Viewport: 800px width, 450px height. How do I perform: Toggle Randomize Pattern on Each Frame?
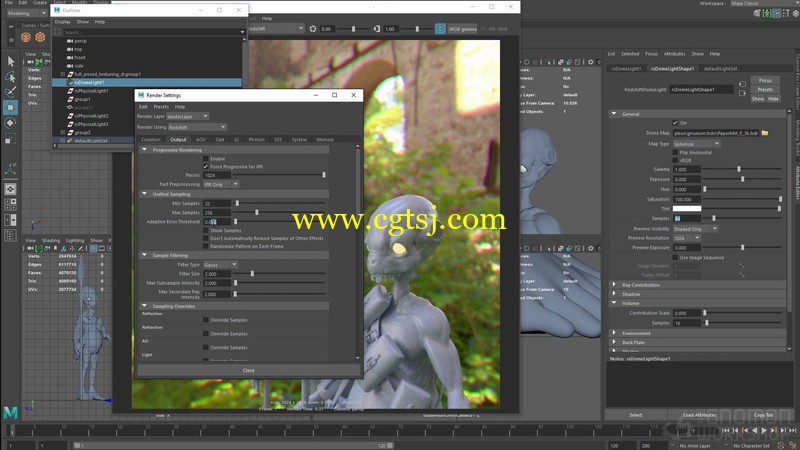(x=206, y=246)
